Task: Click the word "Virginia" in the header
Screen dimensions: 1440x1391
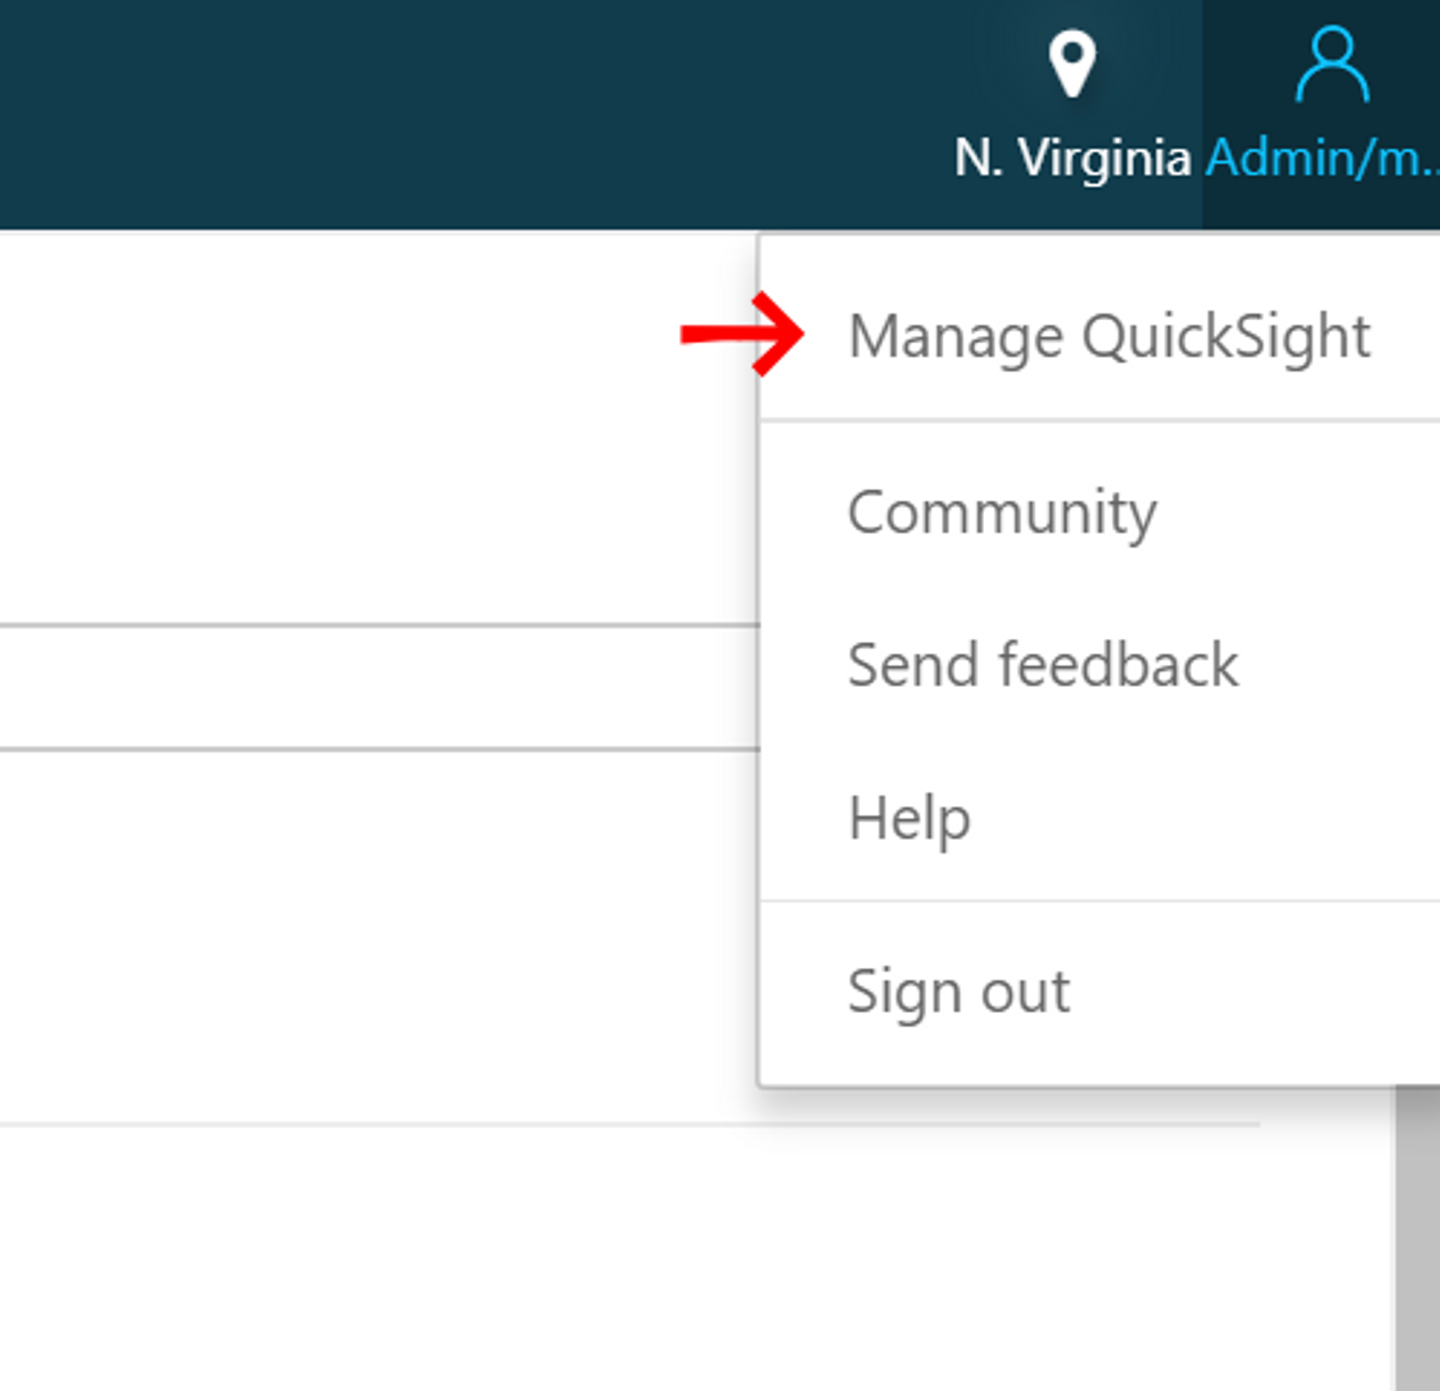Action: (x=1104, y=158)
